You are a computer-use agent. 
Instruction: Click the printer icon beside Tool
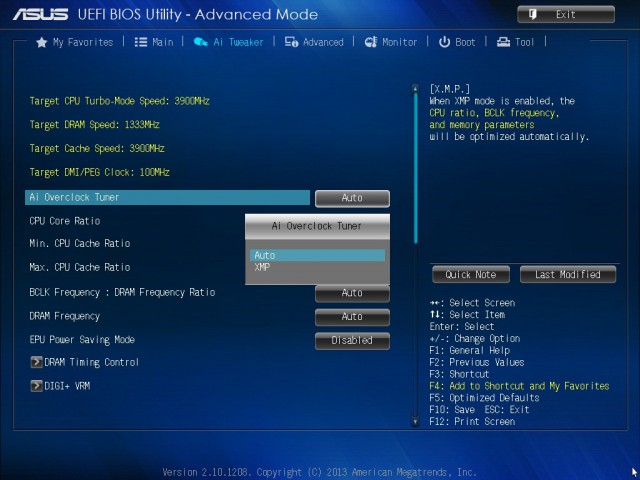503,42
